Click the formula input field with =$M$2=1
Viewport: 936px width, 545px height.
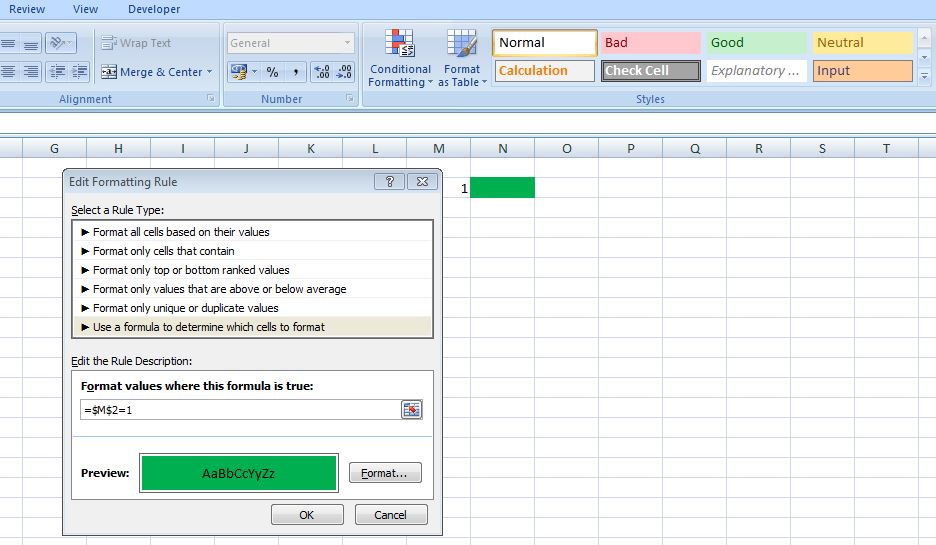click(240, 410)
